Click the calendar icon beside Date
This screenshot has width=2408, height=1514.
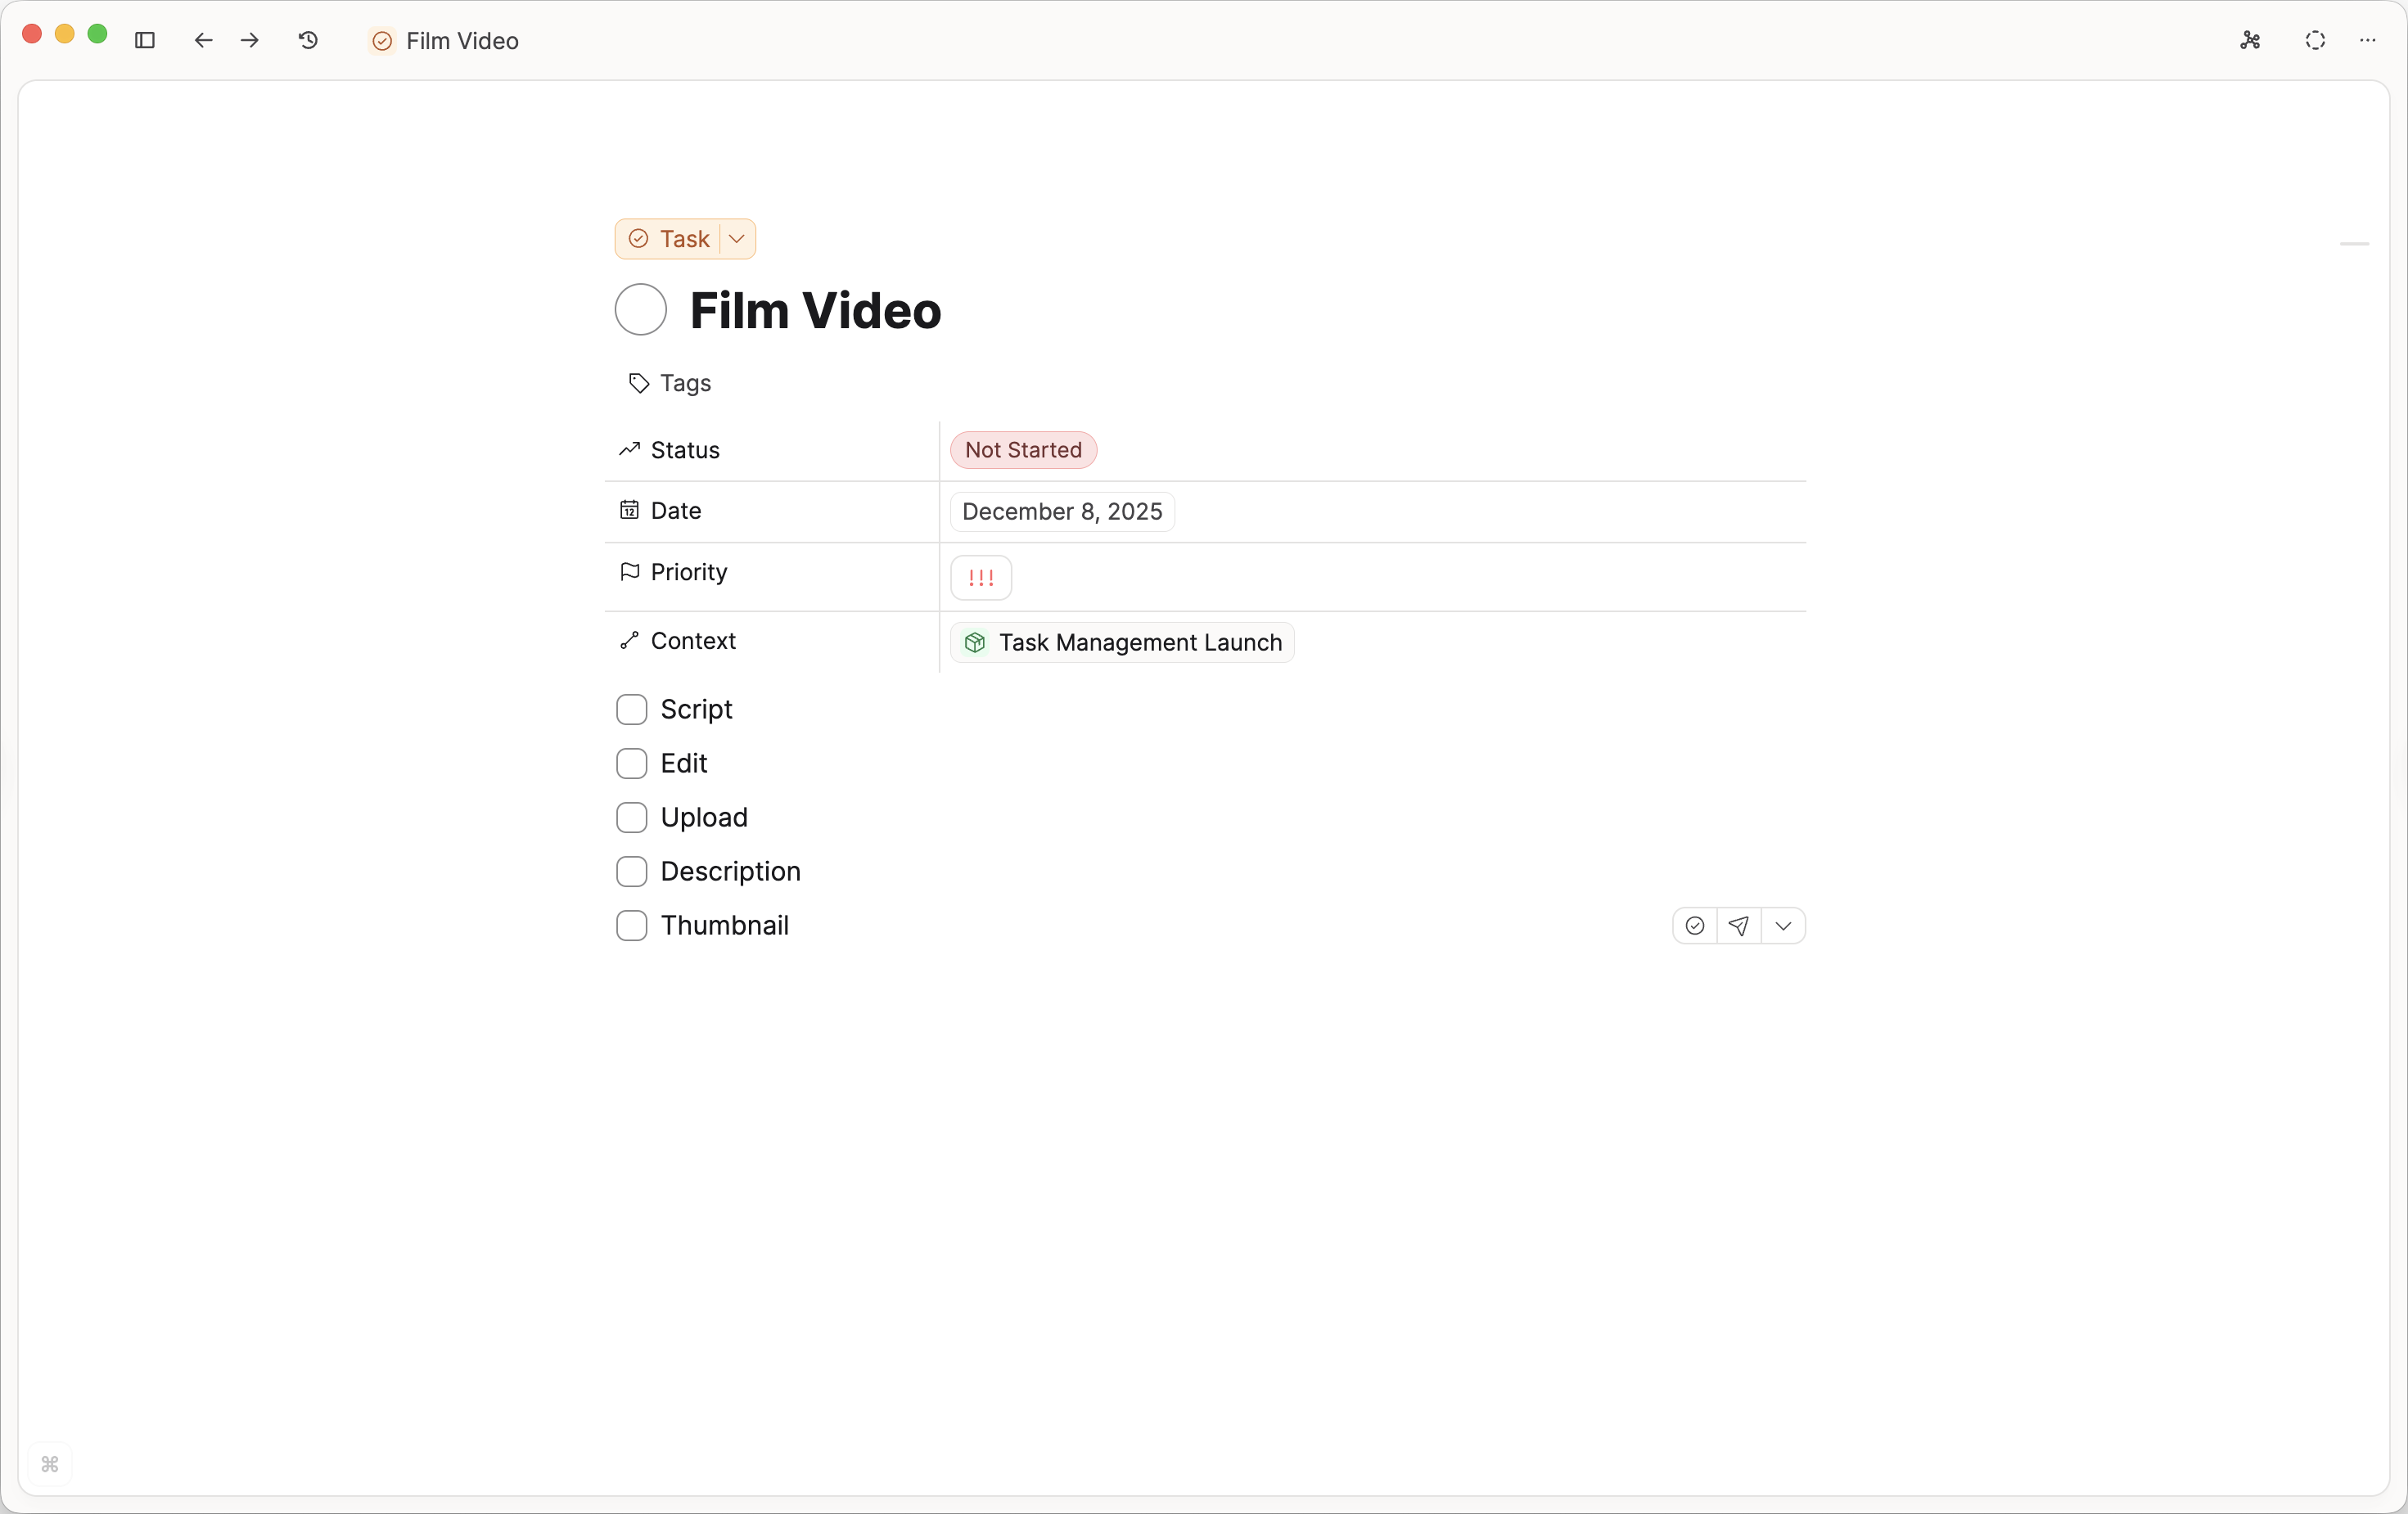click(628, 511)
